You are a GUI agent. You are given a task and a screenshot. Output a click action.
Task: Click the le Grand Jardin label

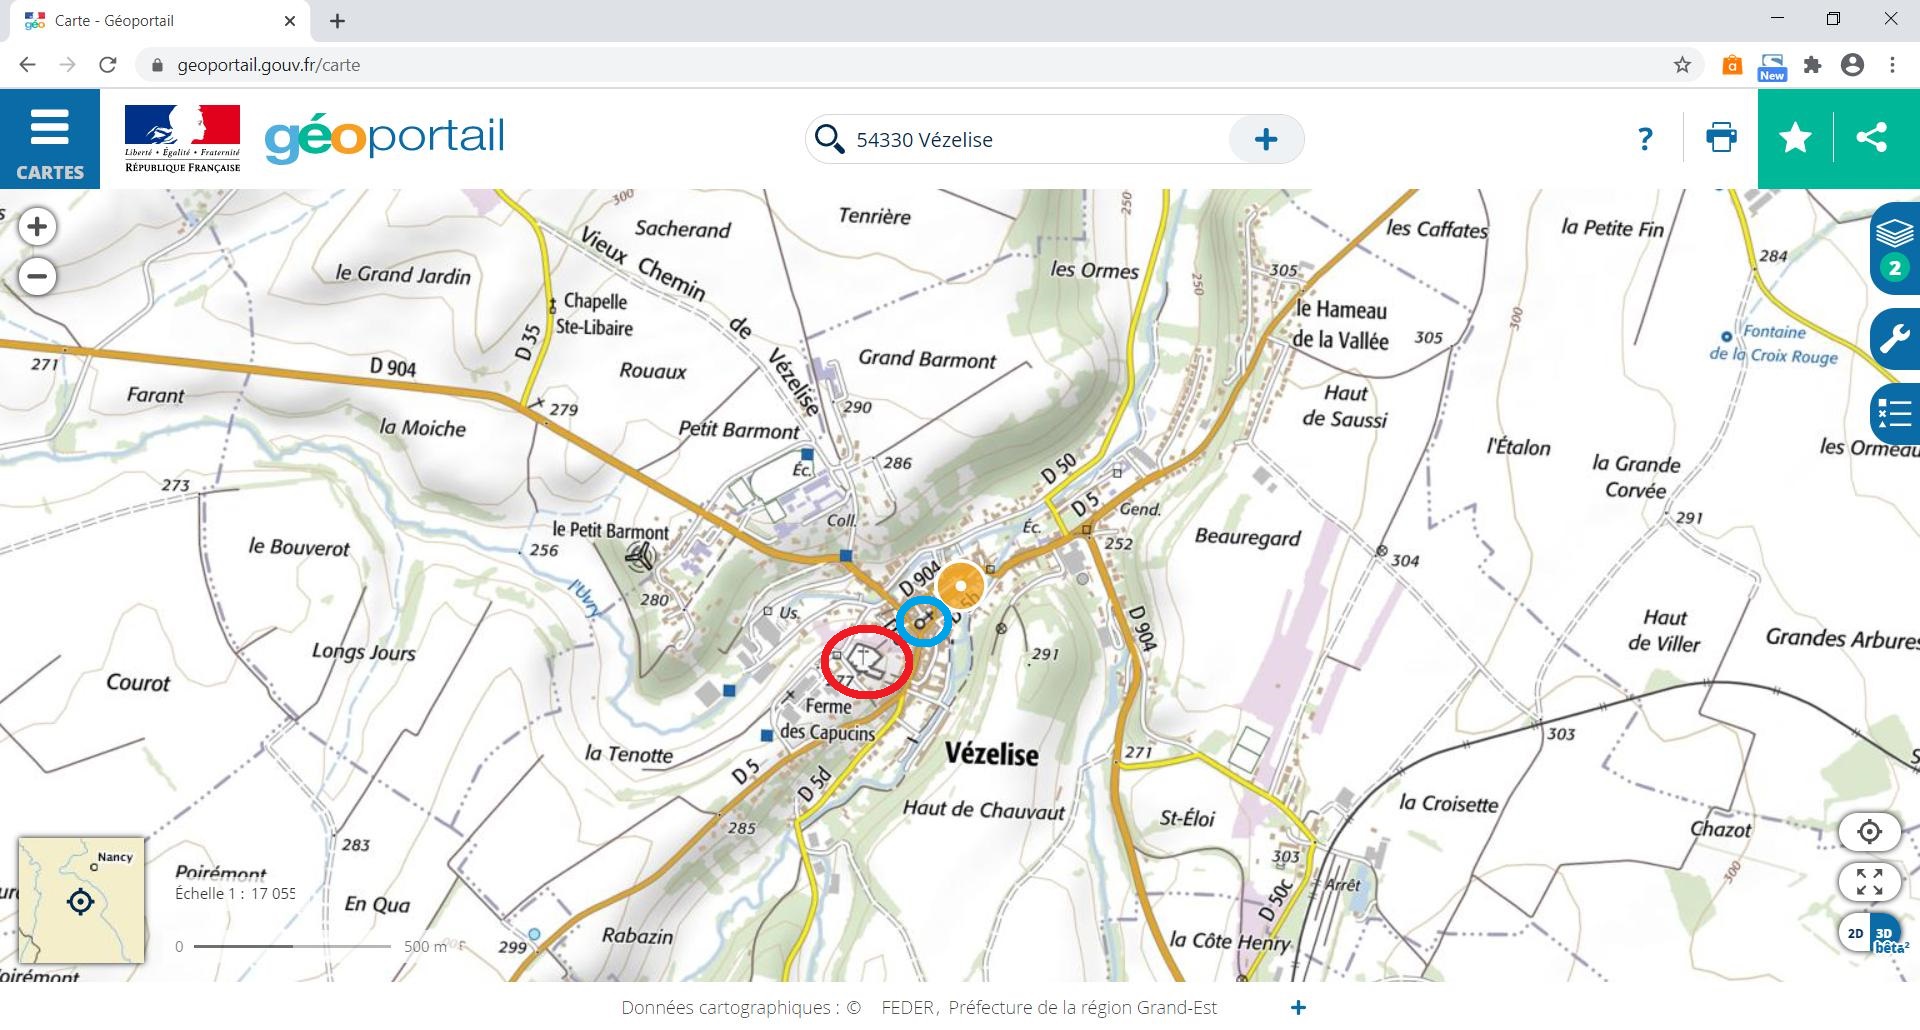[403, 274]
